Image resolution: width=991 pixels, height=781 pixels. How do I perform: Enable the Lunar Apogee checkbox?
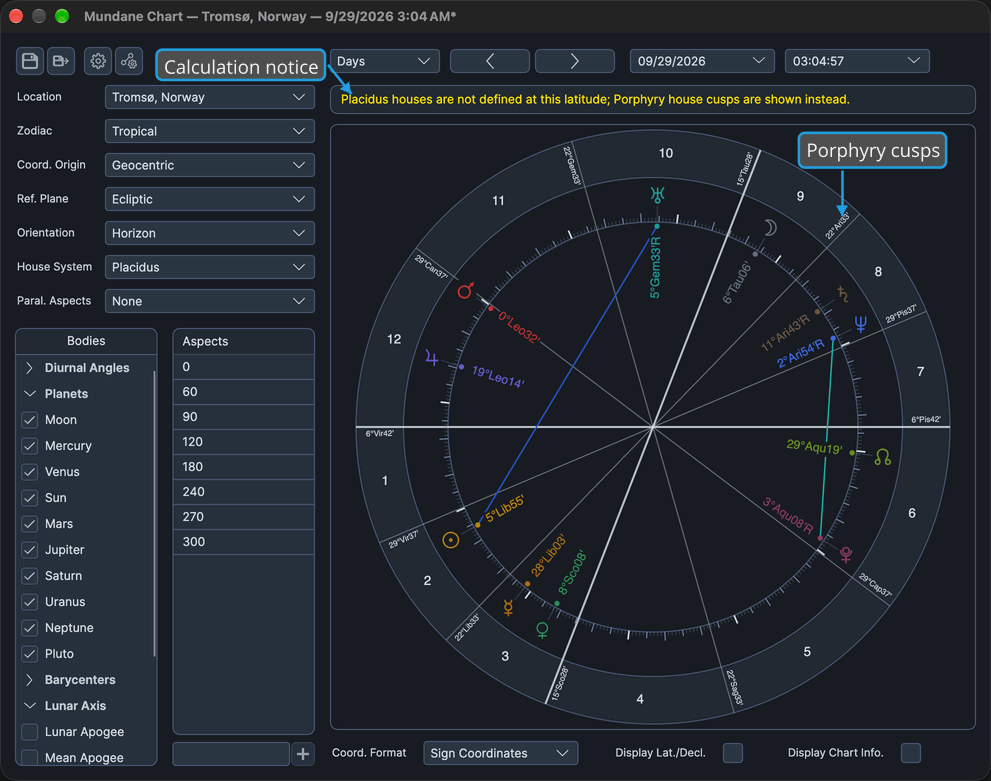click(x=30, y=732)
